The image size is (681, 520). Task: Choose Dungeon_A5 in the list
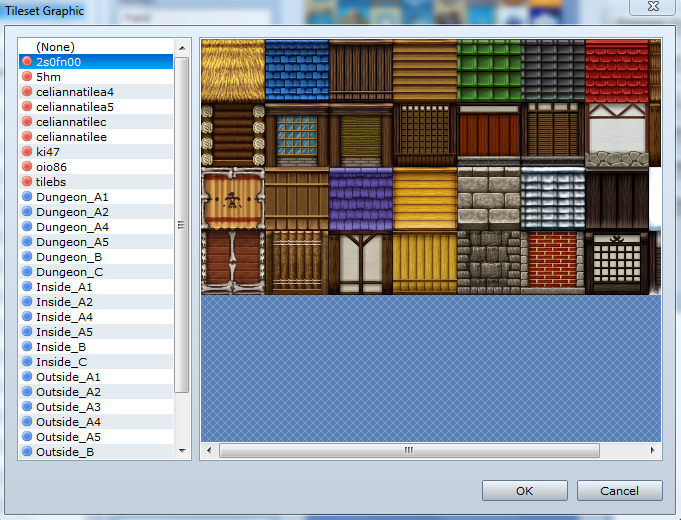tap(96, 242)
